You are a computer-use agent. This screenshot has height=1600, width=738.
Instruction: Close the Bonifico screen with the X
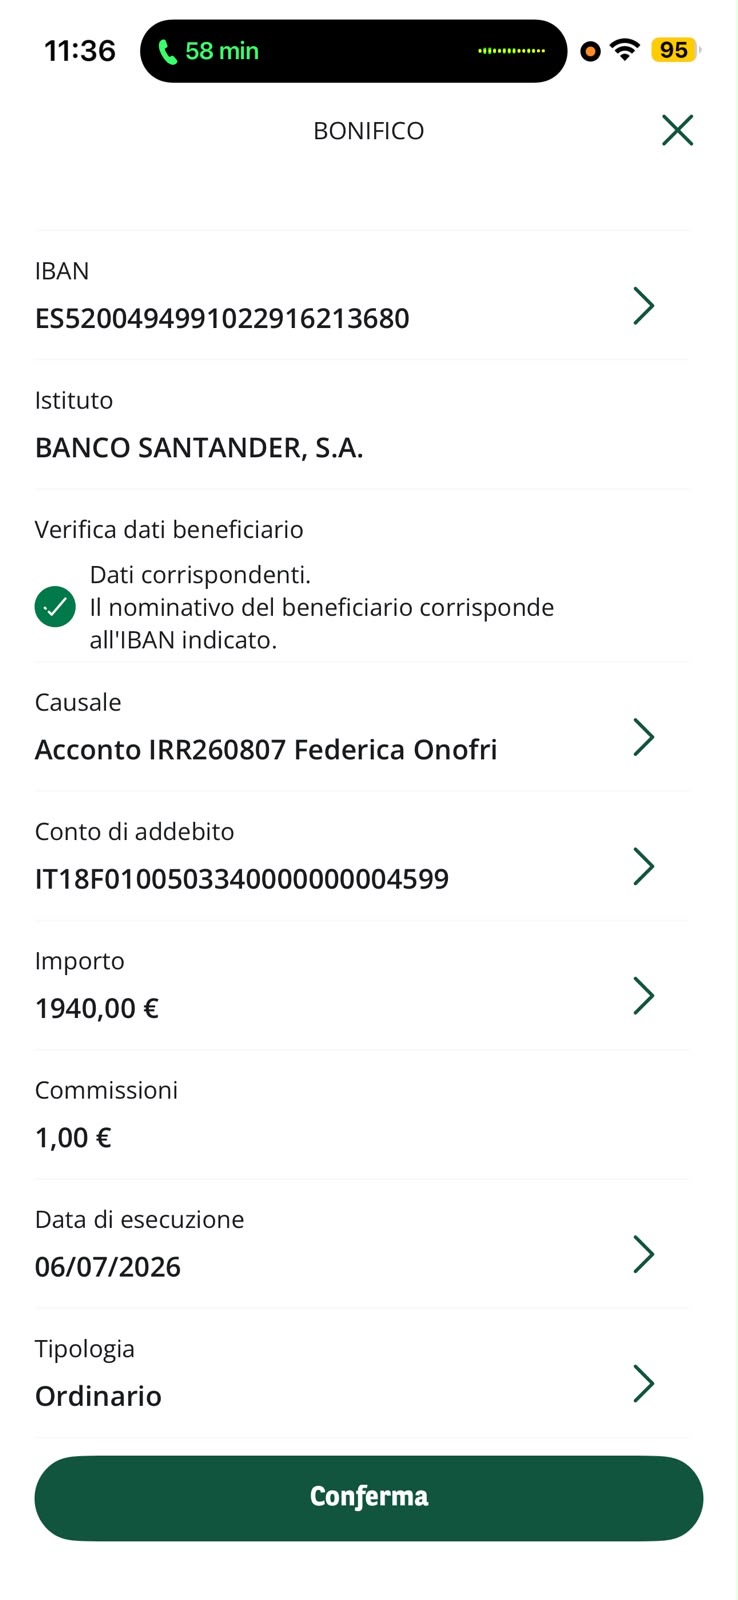click(677, 130)
